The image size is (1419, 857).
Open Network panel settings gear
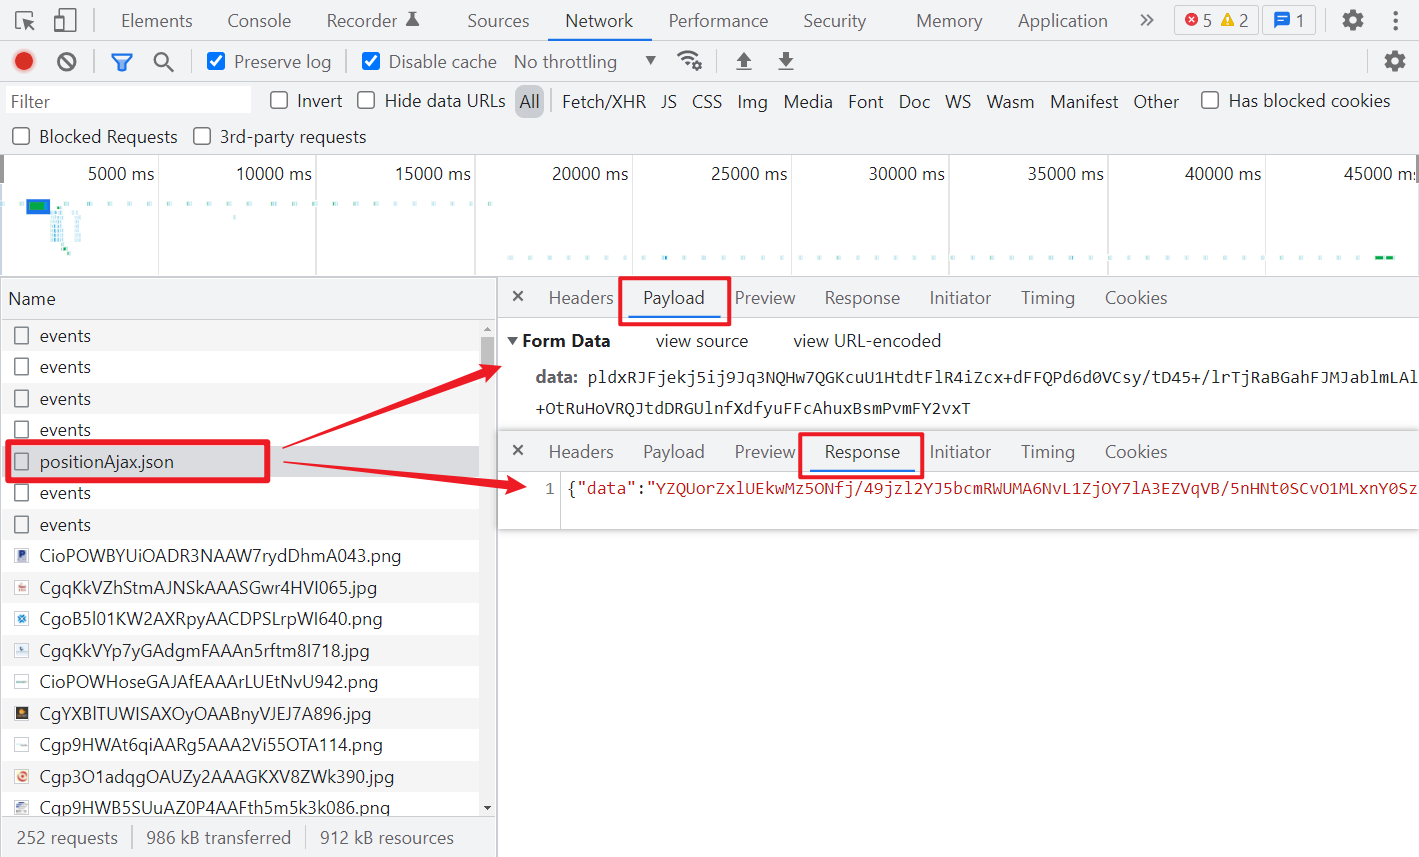click(x=1395, y=61)
